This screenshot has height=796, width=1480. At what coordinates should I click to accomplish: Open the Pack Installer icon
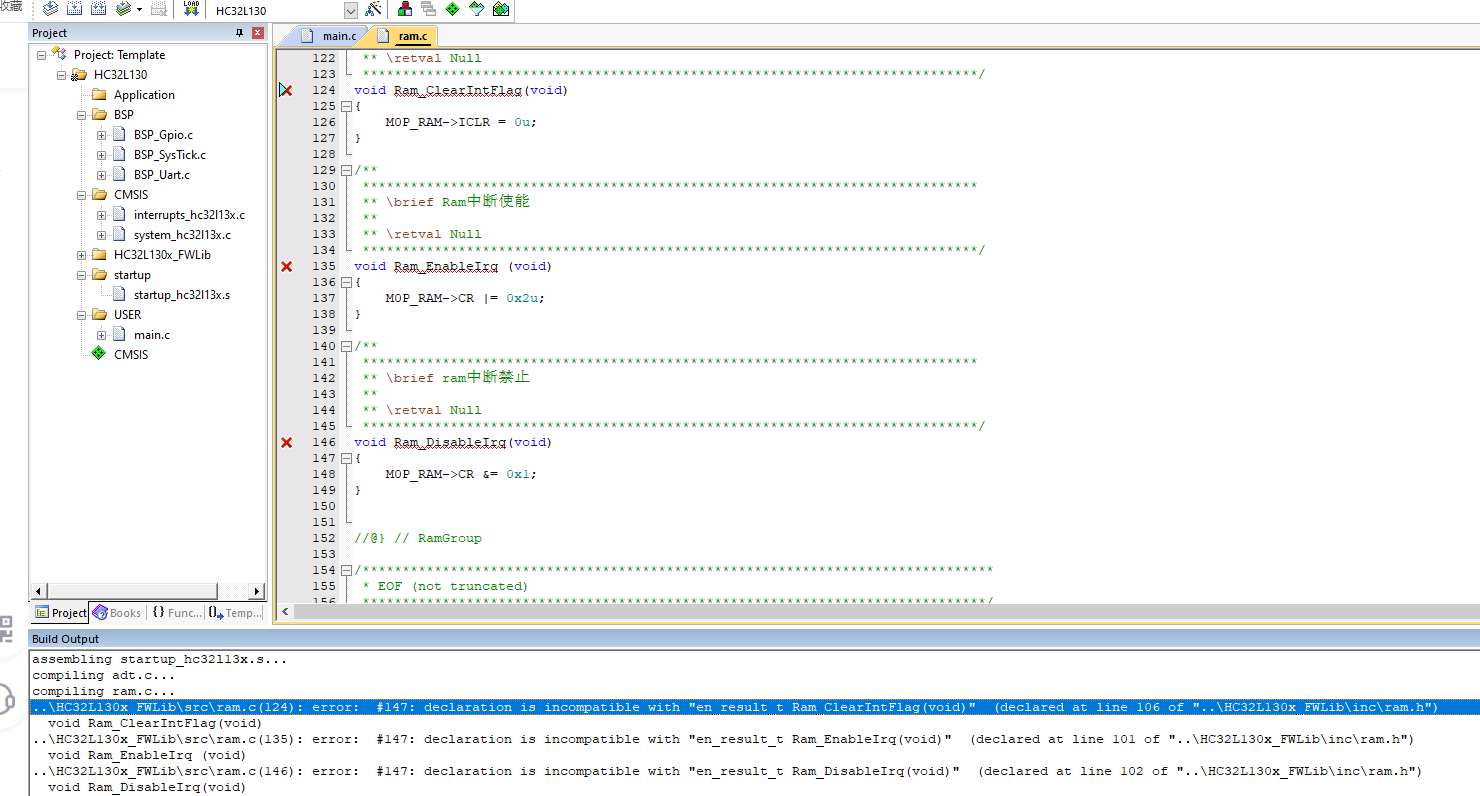point(501,10)
